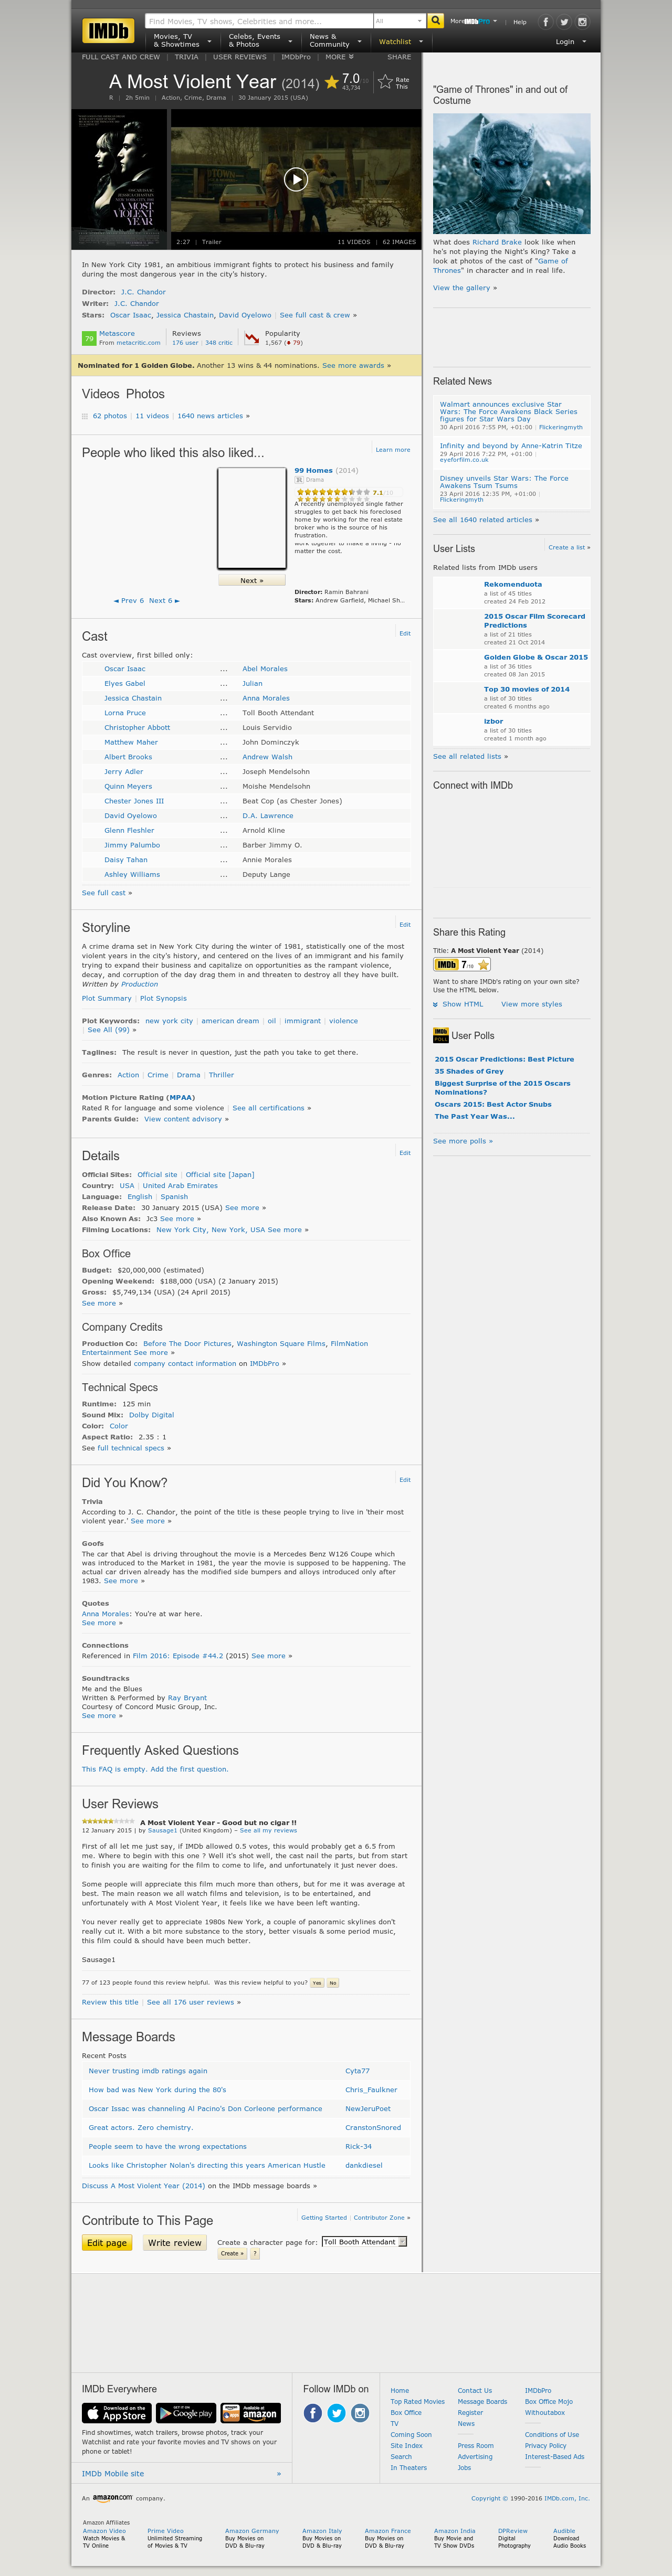Click Help in the header
672x2576 pixels.
(x=520, y=21)
